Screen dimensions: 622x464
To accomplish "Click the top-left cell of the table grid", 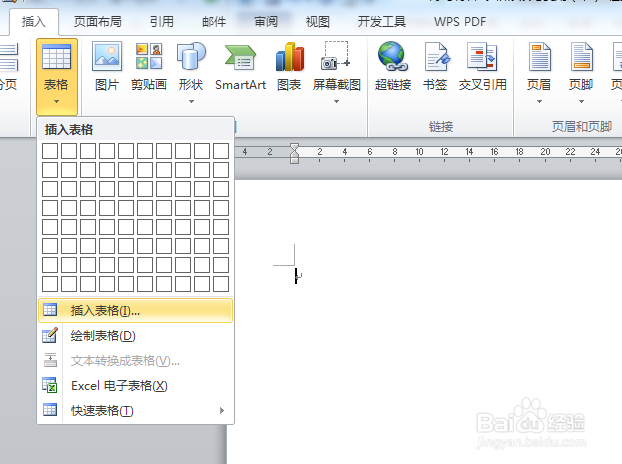I will tap(50, 151).
